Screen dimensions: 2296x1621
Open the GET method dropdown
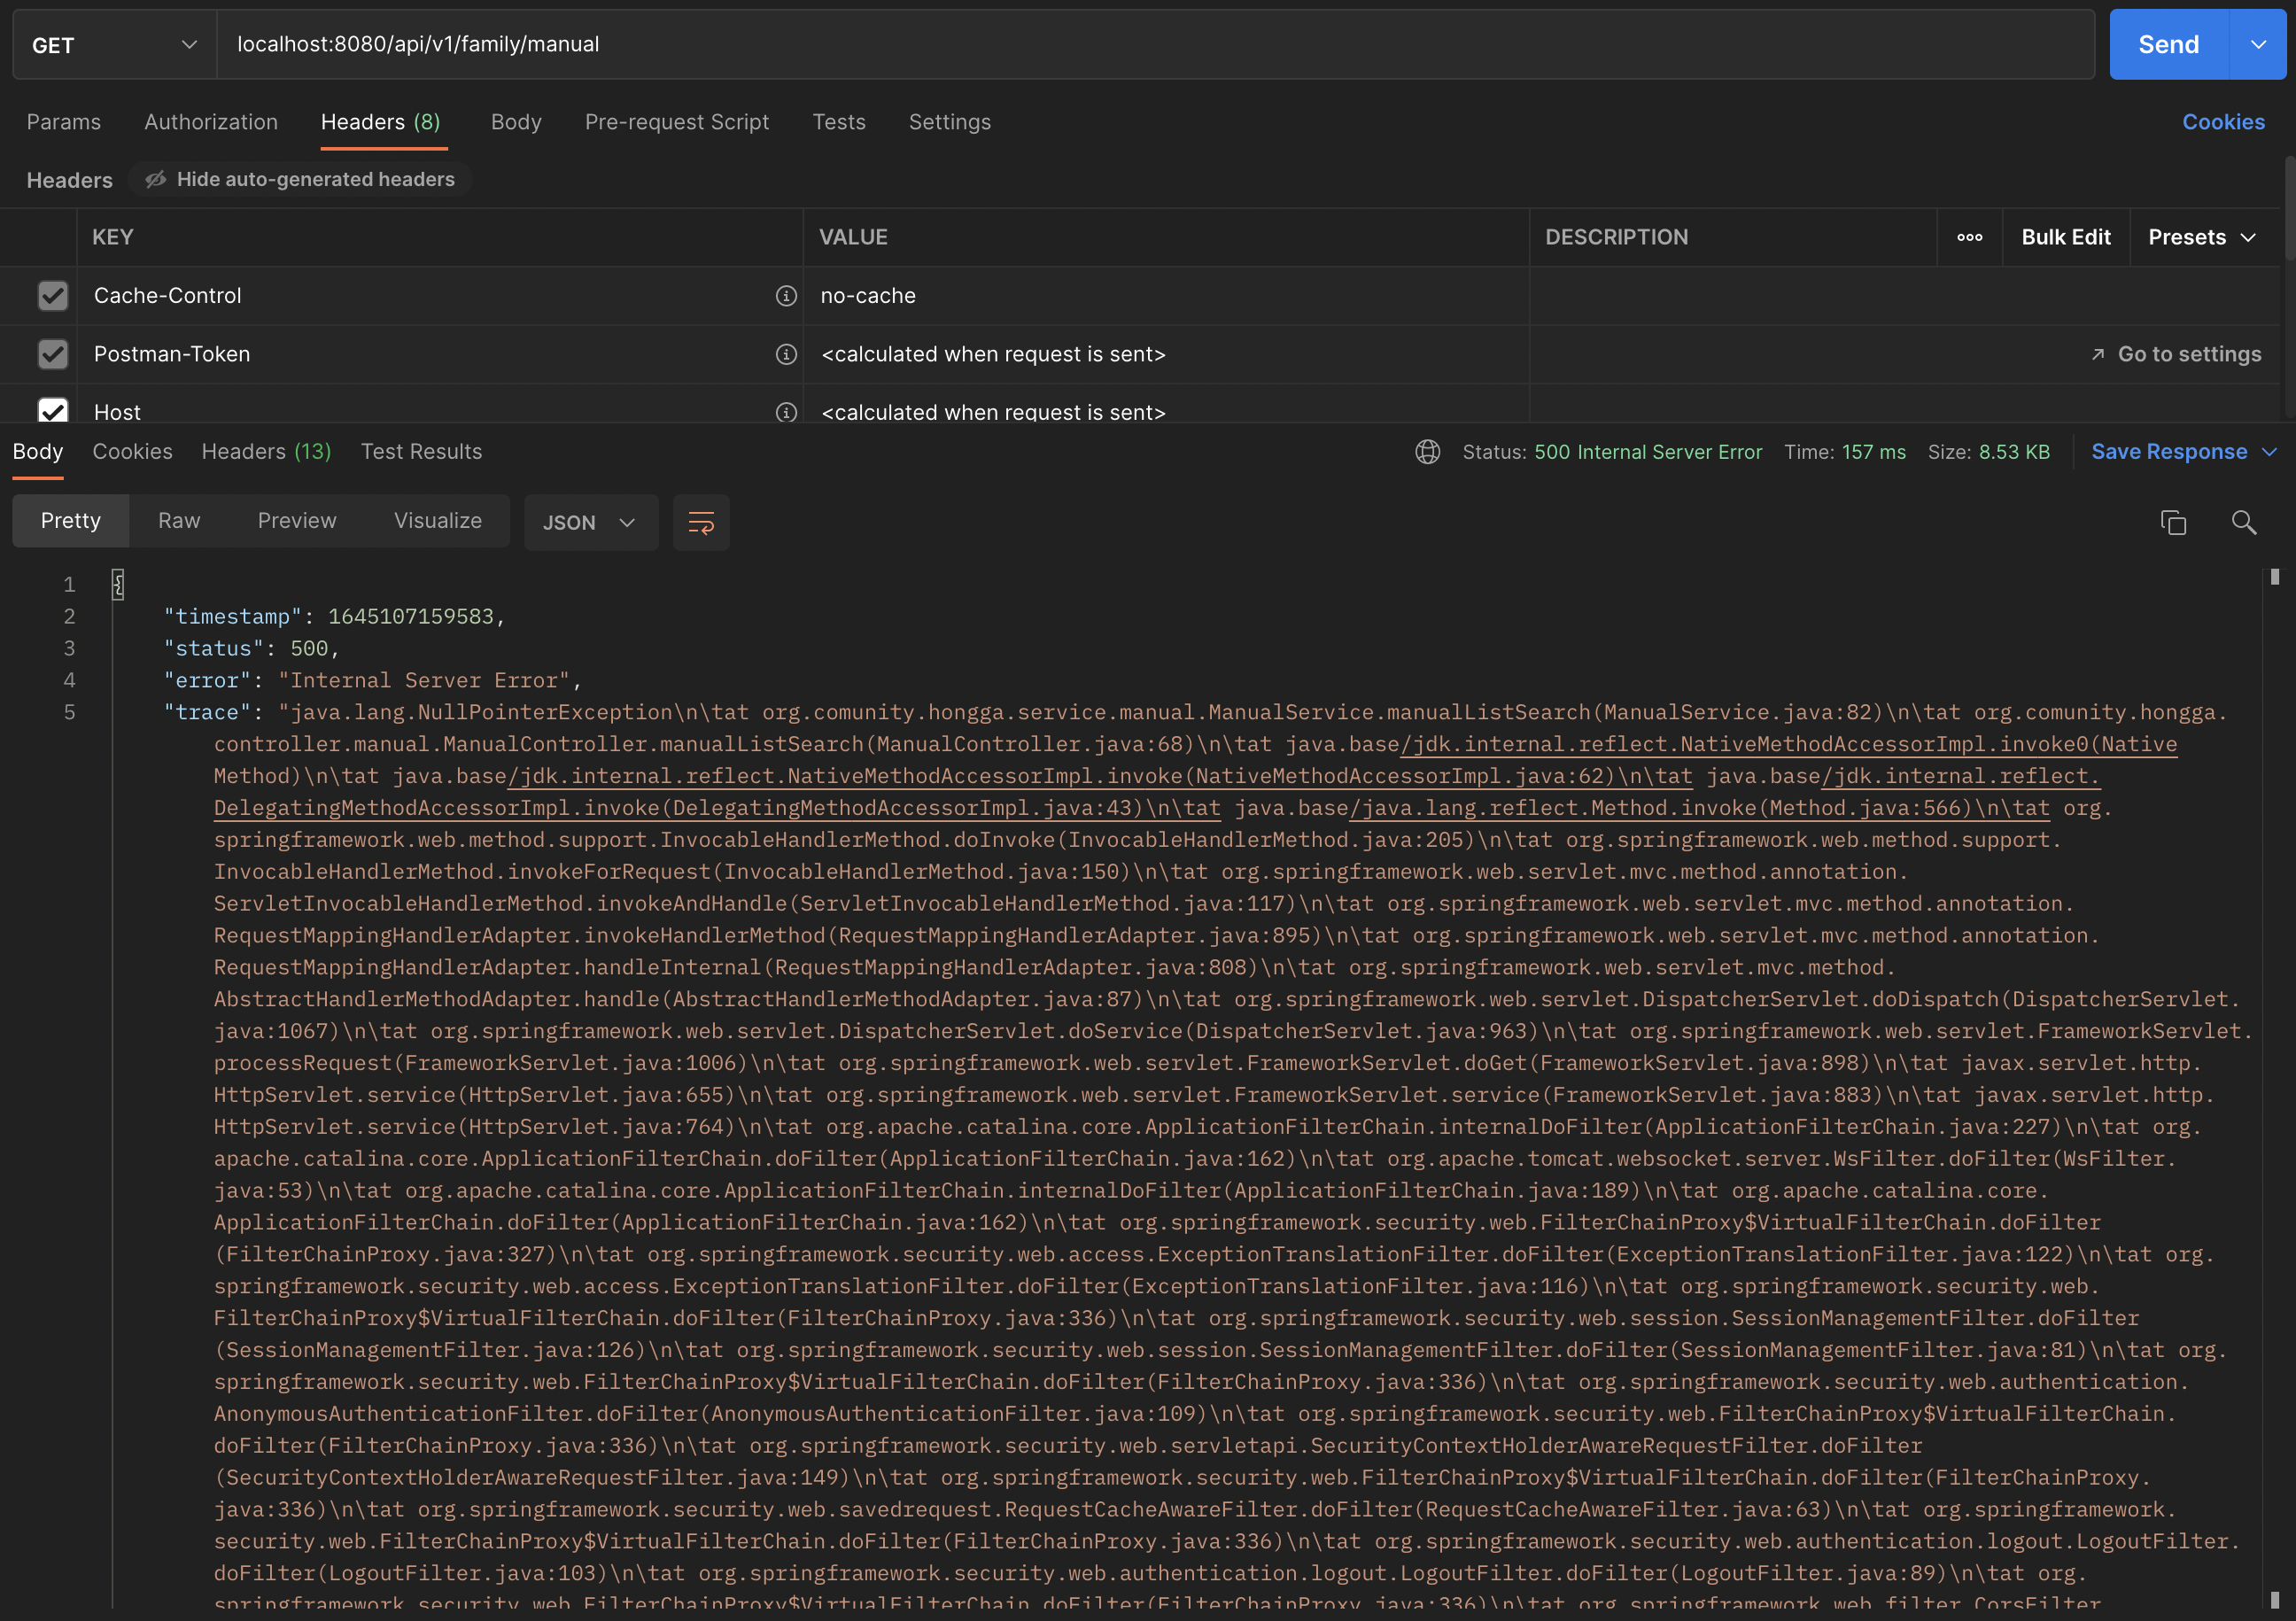114,45
